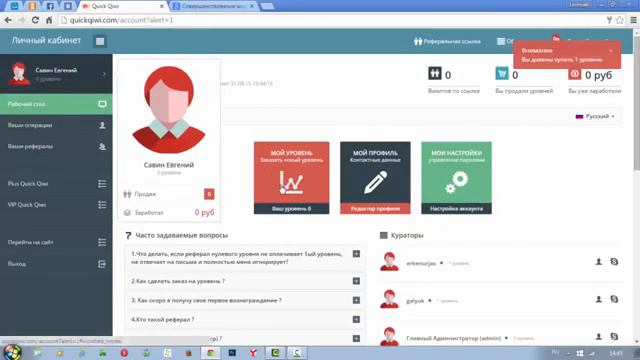Select Рабочий стол in the sidebar

point(56,104)
